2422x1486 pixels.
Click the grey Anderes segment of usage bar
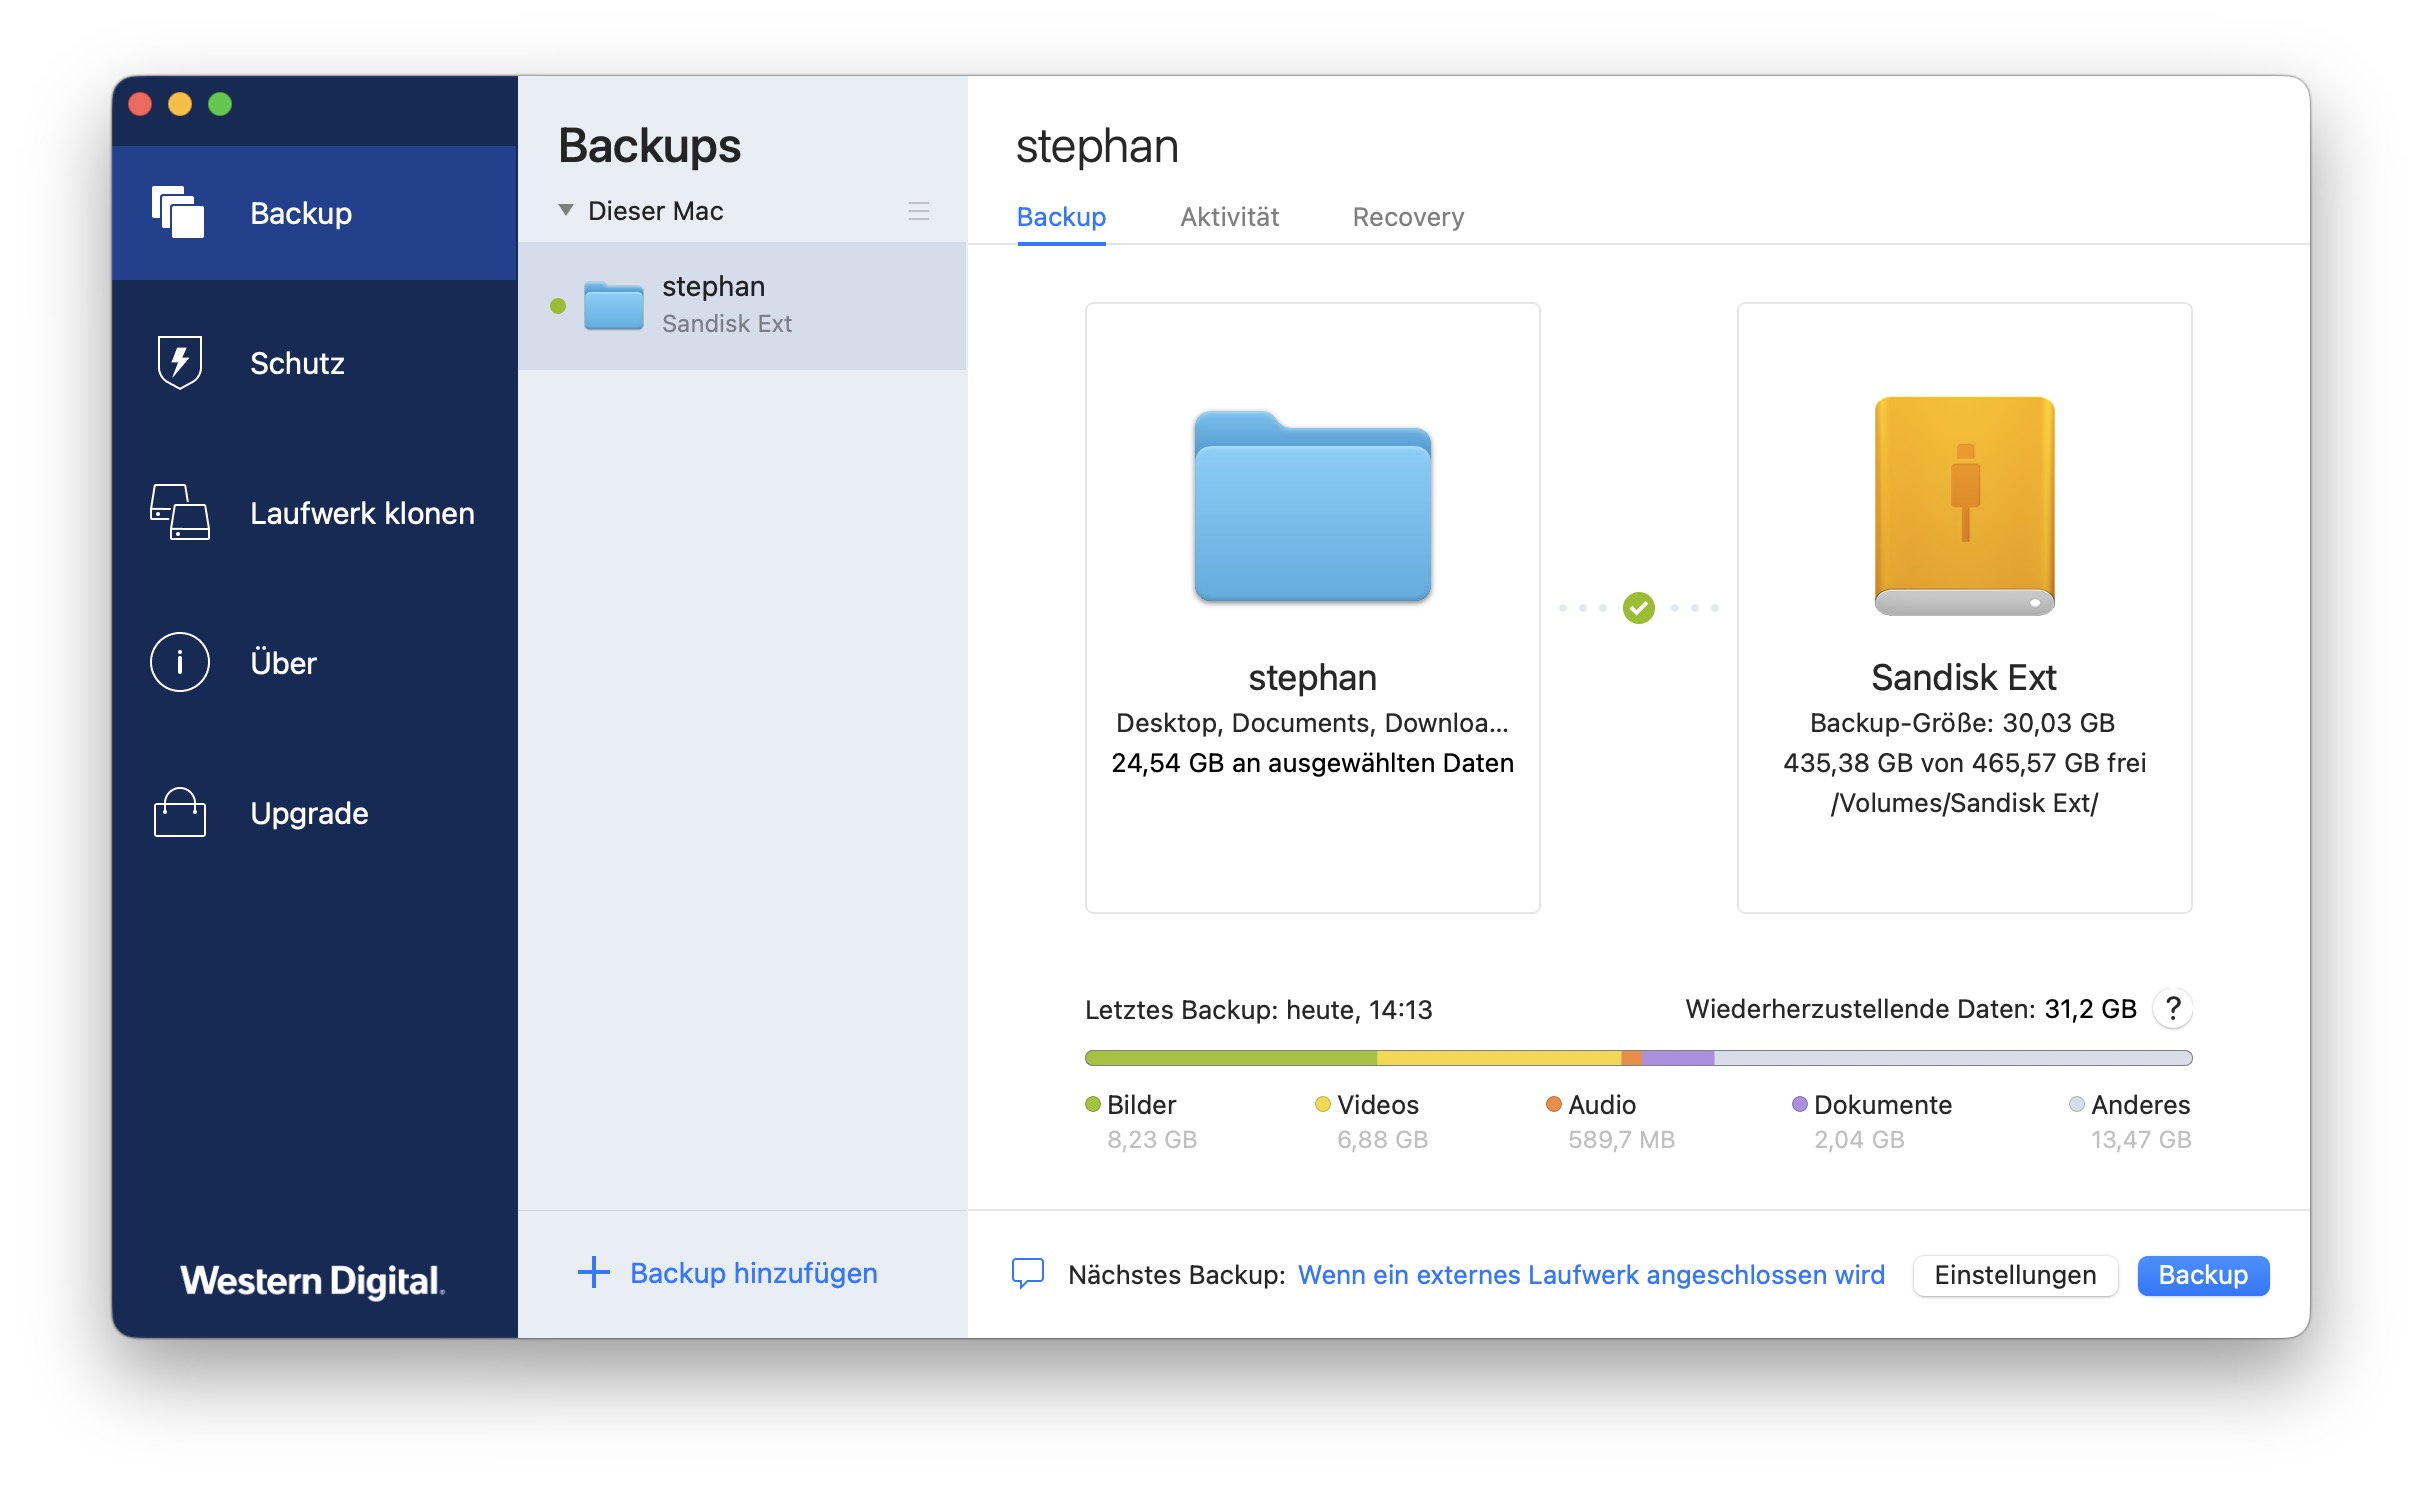tap(1953, 1058)
